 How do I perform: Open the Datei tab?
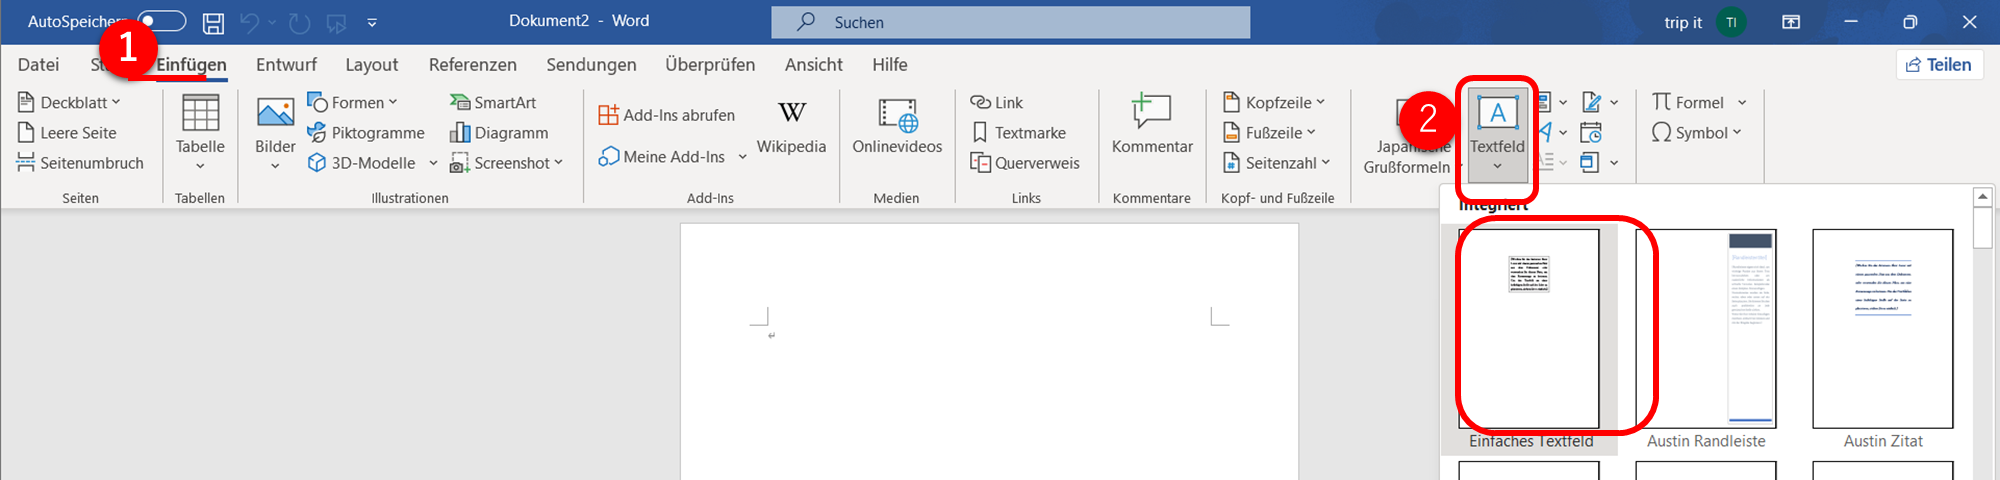pos(38,65)
